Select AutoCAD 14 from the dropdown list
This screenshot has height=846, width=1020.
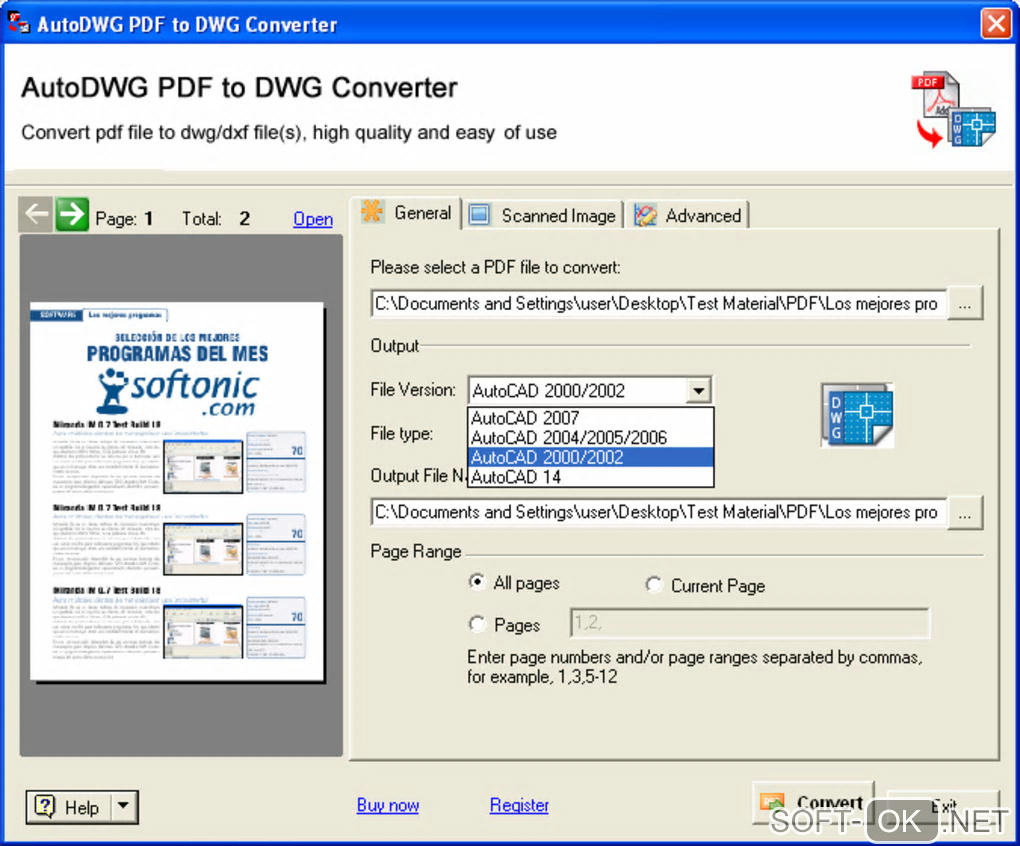point(590,477)
